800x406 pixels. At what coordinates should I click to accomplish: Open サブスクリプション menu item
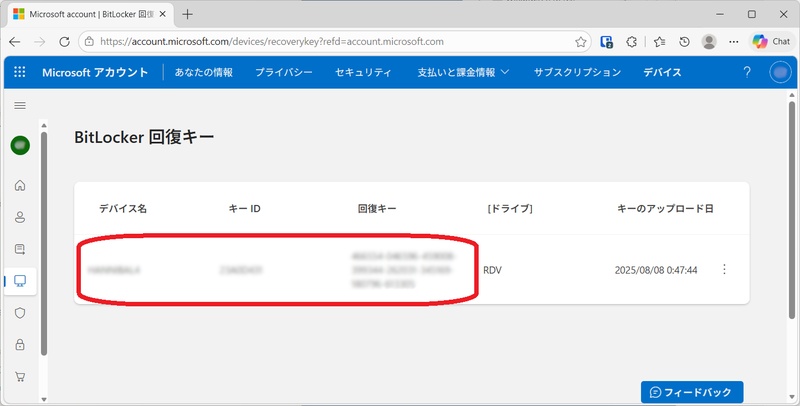click(x=577, y=72)
